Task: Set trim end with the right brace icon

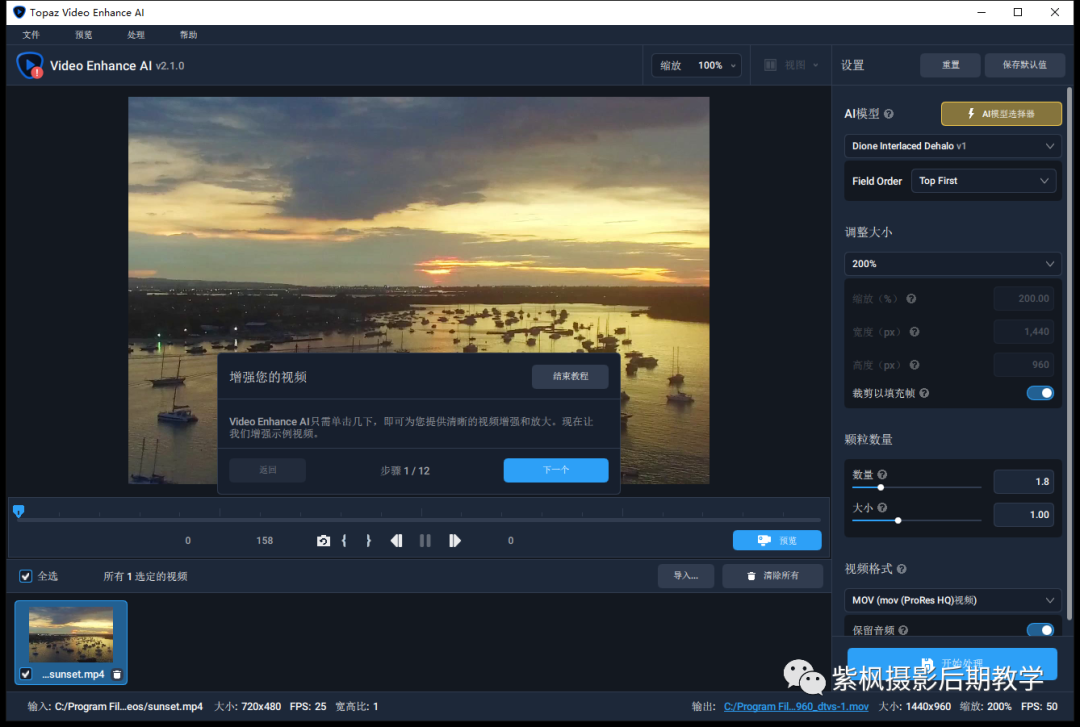Action: click(x=368, y=541)
